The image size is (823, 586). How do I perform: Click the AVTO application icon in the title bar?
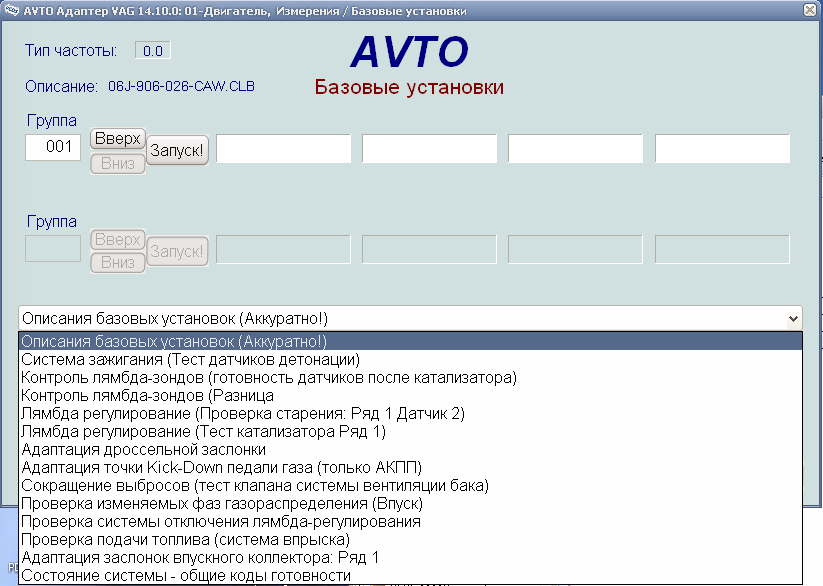13,10
